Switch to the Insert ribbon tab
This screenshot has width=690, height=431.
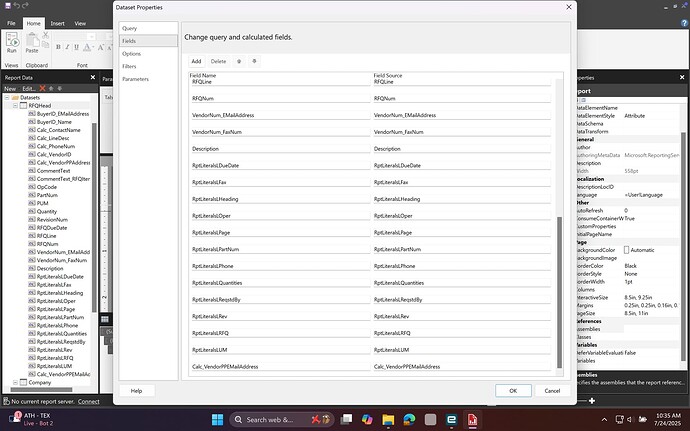click(57, 23)
